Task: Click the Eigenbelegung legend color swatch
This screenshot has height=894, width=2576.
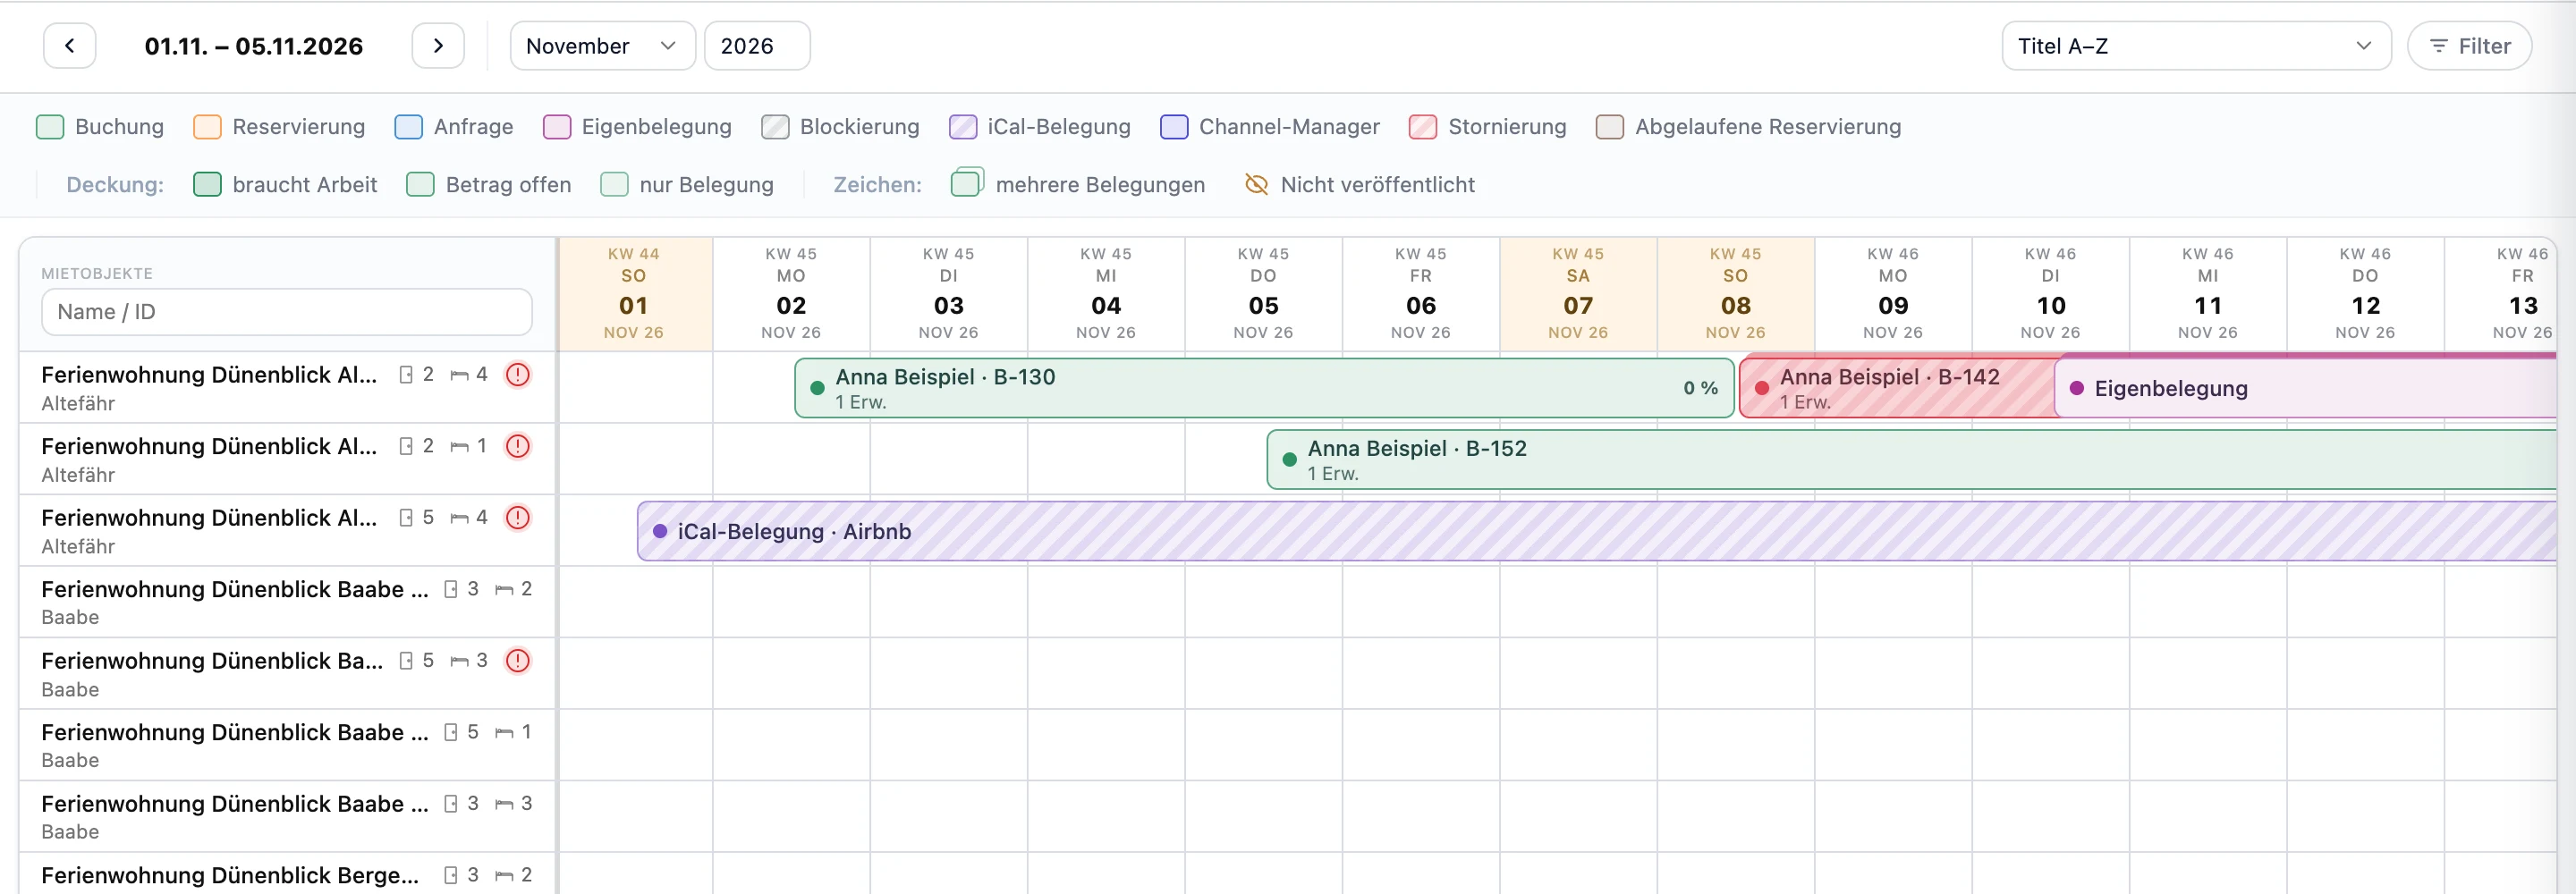Action: tap(556, 127)
